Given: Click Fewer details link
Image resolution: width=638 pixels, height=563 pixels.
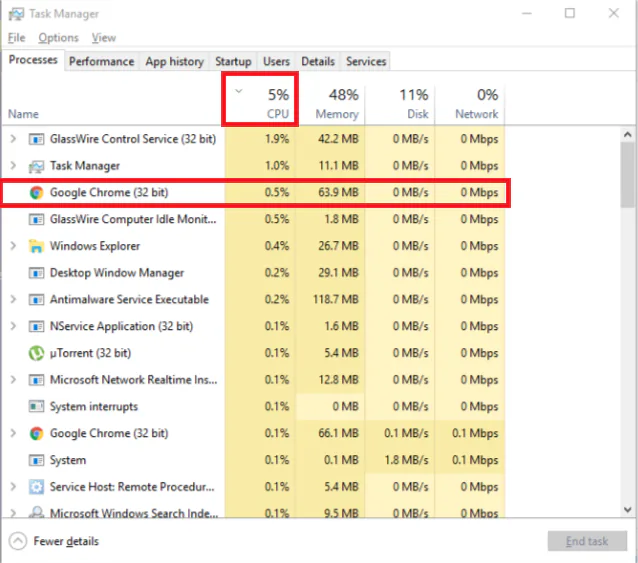Looking at the screenshot, I should point(66,541).
